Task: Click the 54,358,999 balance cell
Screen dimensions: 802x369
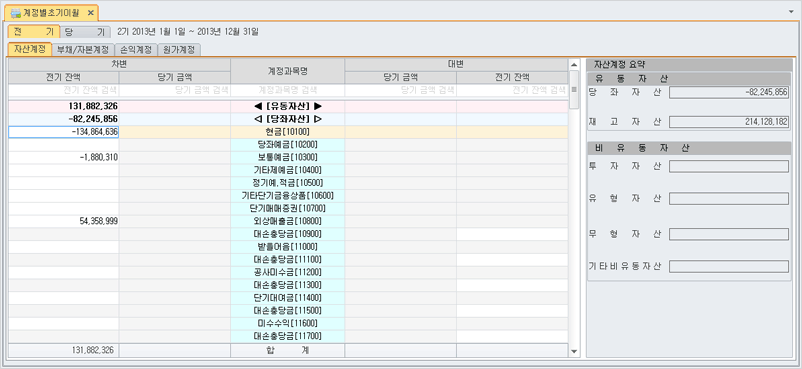Action: point(63,222)
